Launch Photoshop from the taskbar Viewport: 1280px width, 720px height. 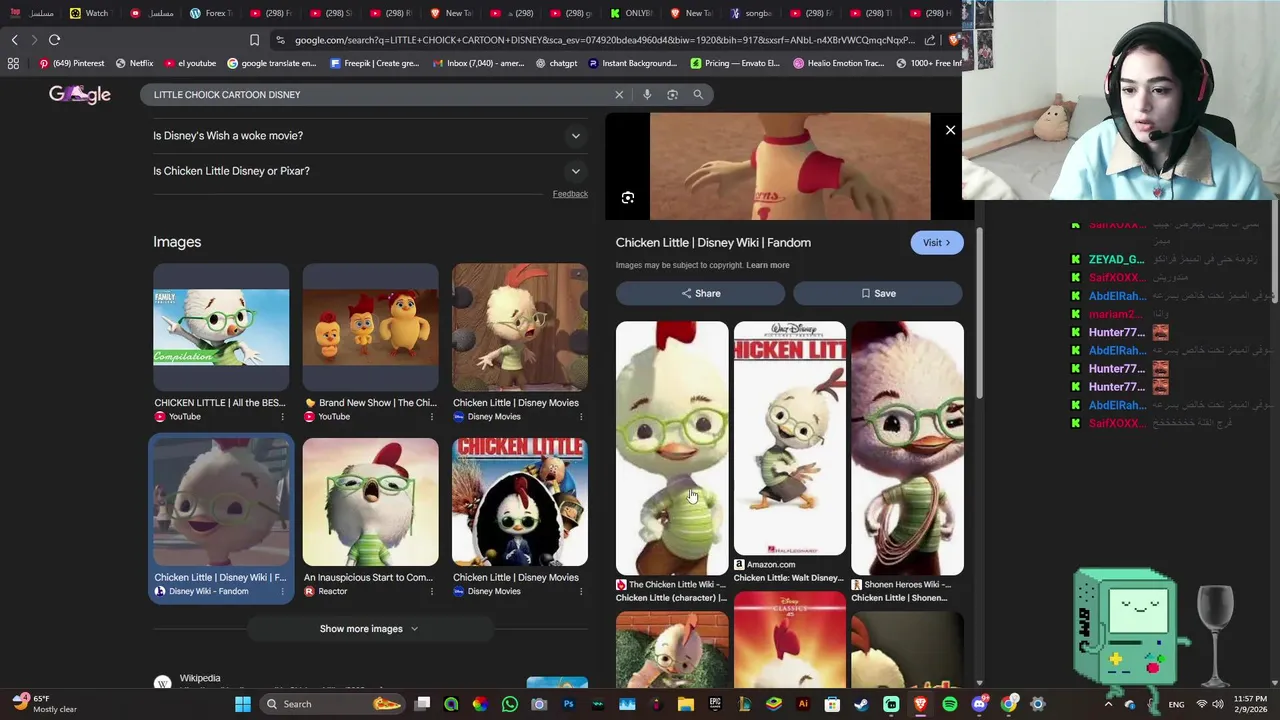point(568,704)
